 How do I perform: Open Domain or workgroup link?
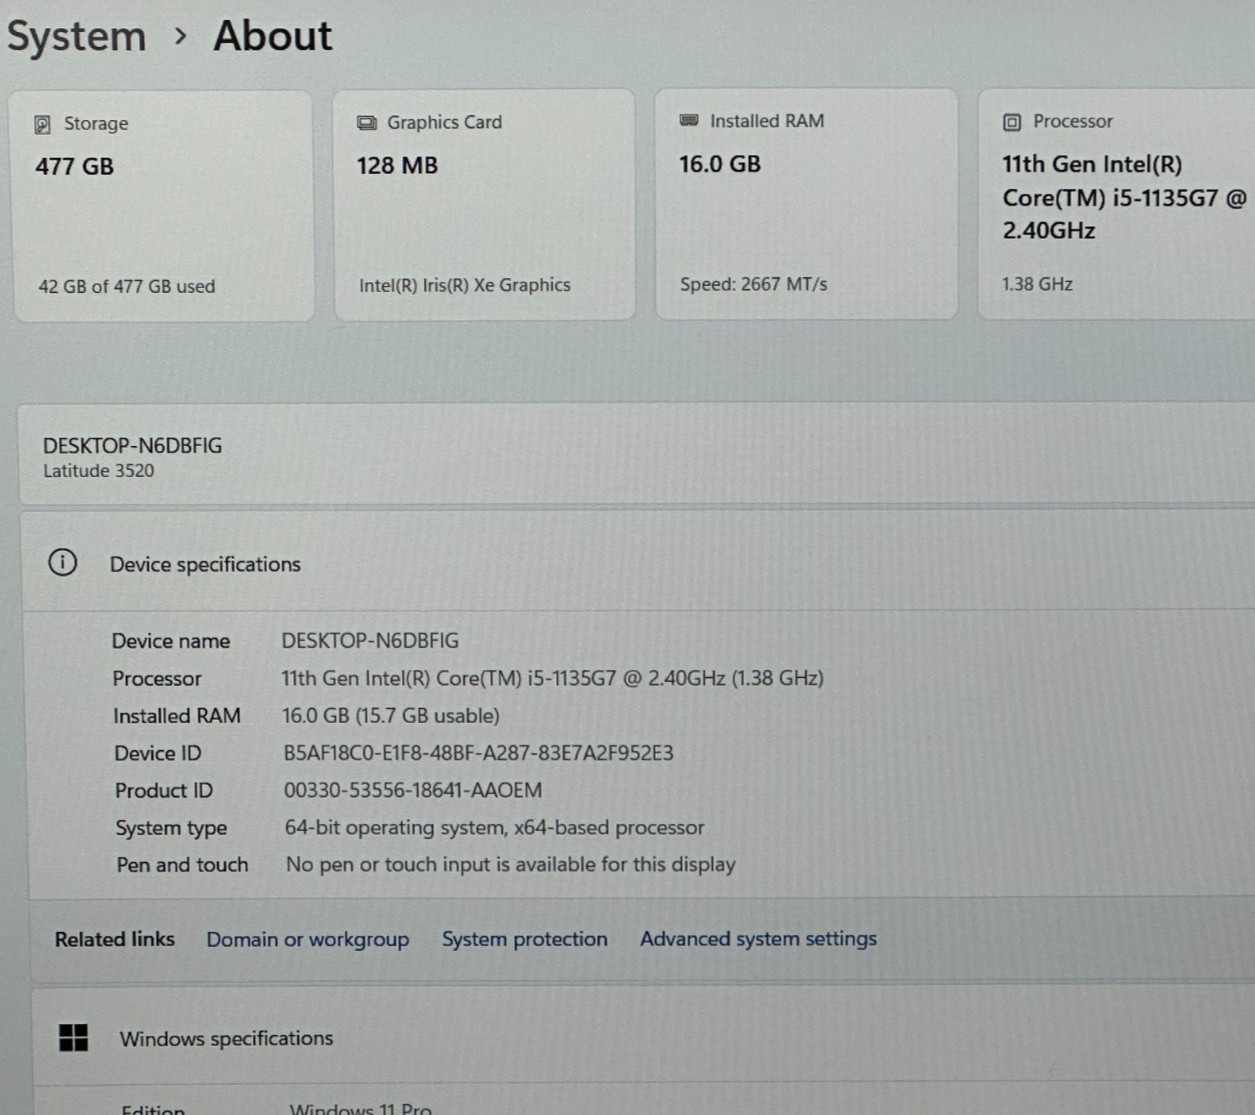(308, 940)
